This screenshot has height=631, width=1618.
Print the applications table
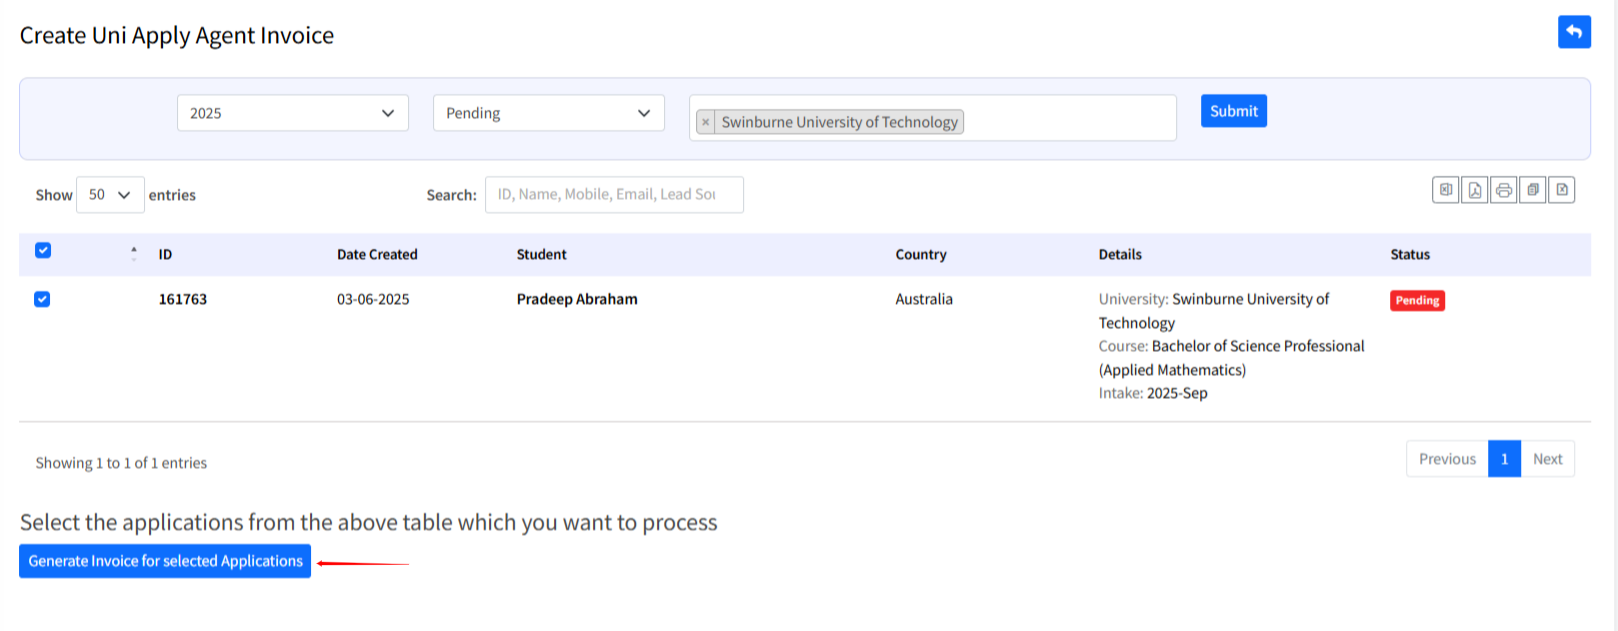pos(1503,190)
